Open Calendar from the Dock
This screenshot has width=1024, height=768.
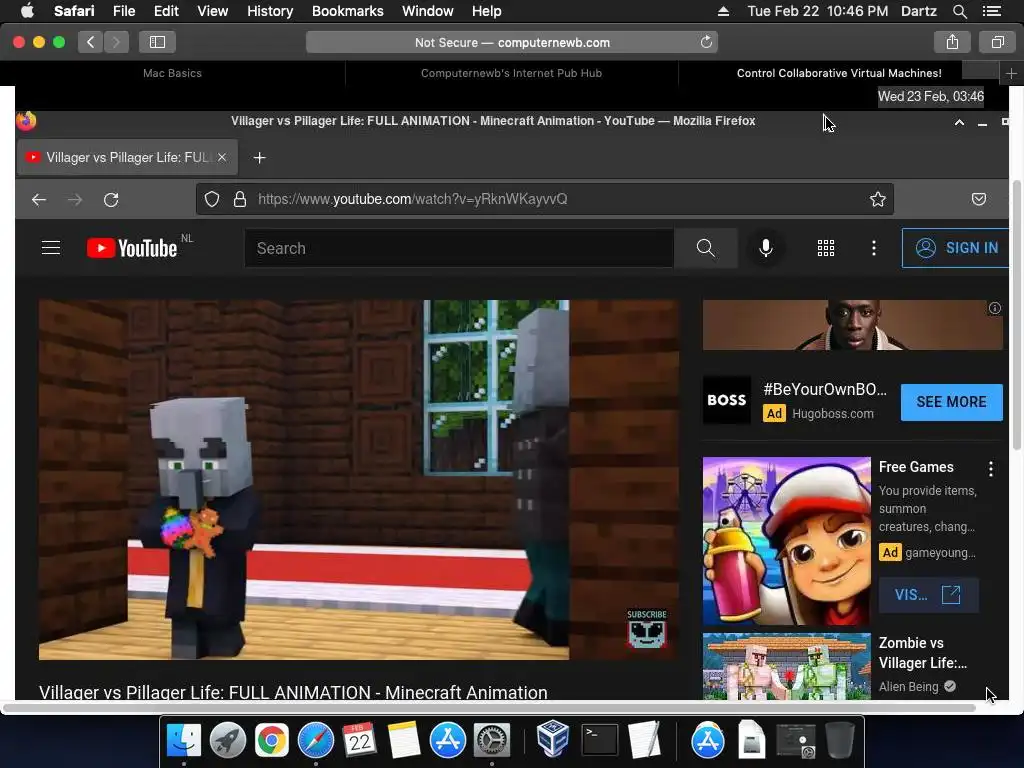tap(359, 741)
